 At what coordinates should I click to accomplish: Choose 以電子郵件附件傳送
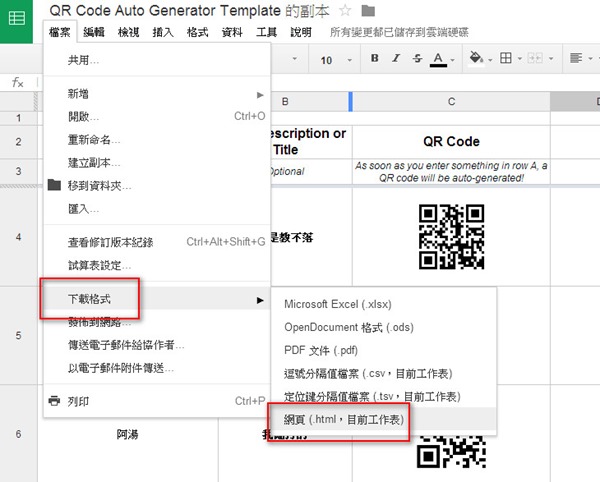pyautogui.click(x=157, y=368)
